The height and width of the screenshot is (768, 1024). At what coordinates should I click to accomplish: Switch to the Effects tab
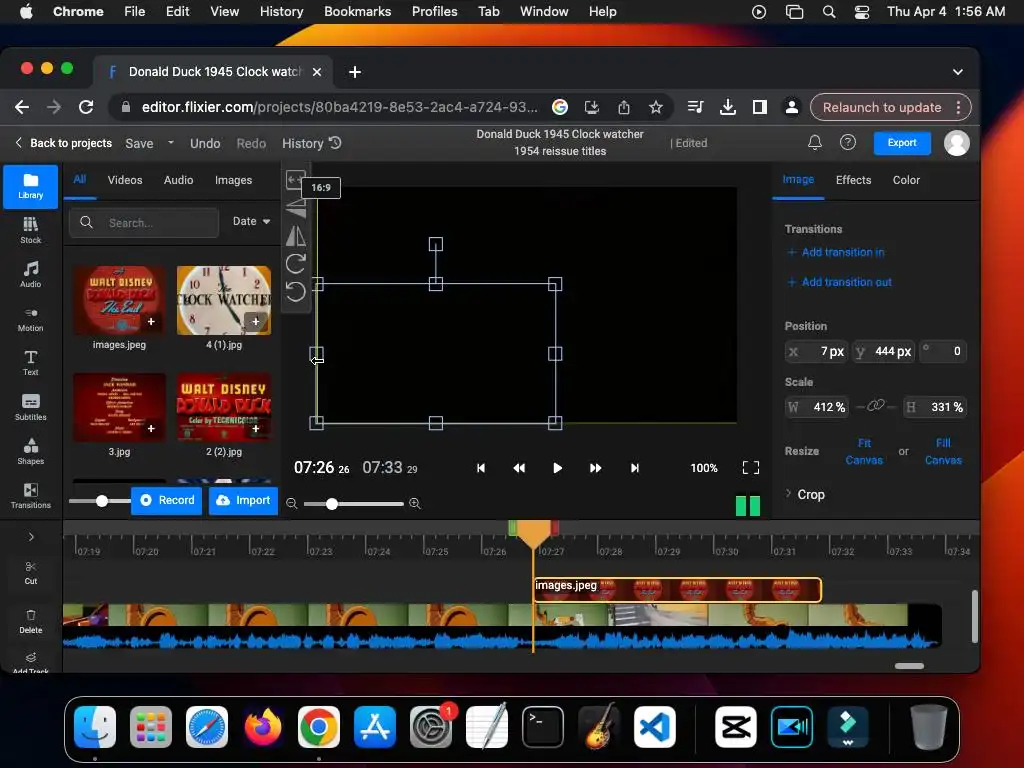(x=853, y=180)
